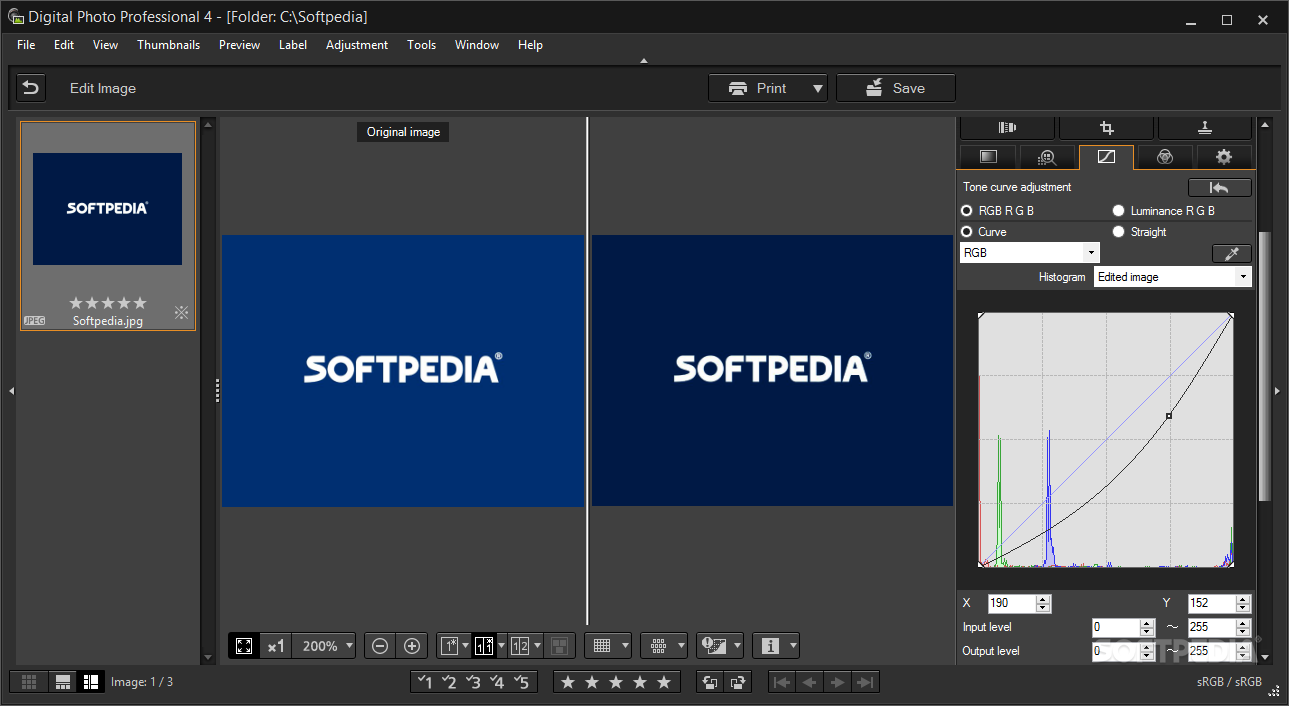The height and width of the screenshot is (706, 1289).
Task: Open the Thumbnails menu
Action: click(169, 45)
